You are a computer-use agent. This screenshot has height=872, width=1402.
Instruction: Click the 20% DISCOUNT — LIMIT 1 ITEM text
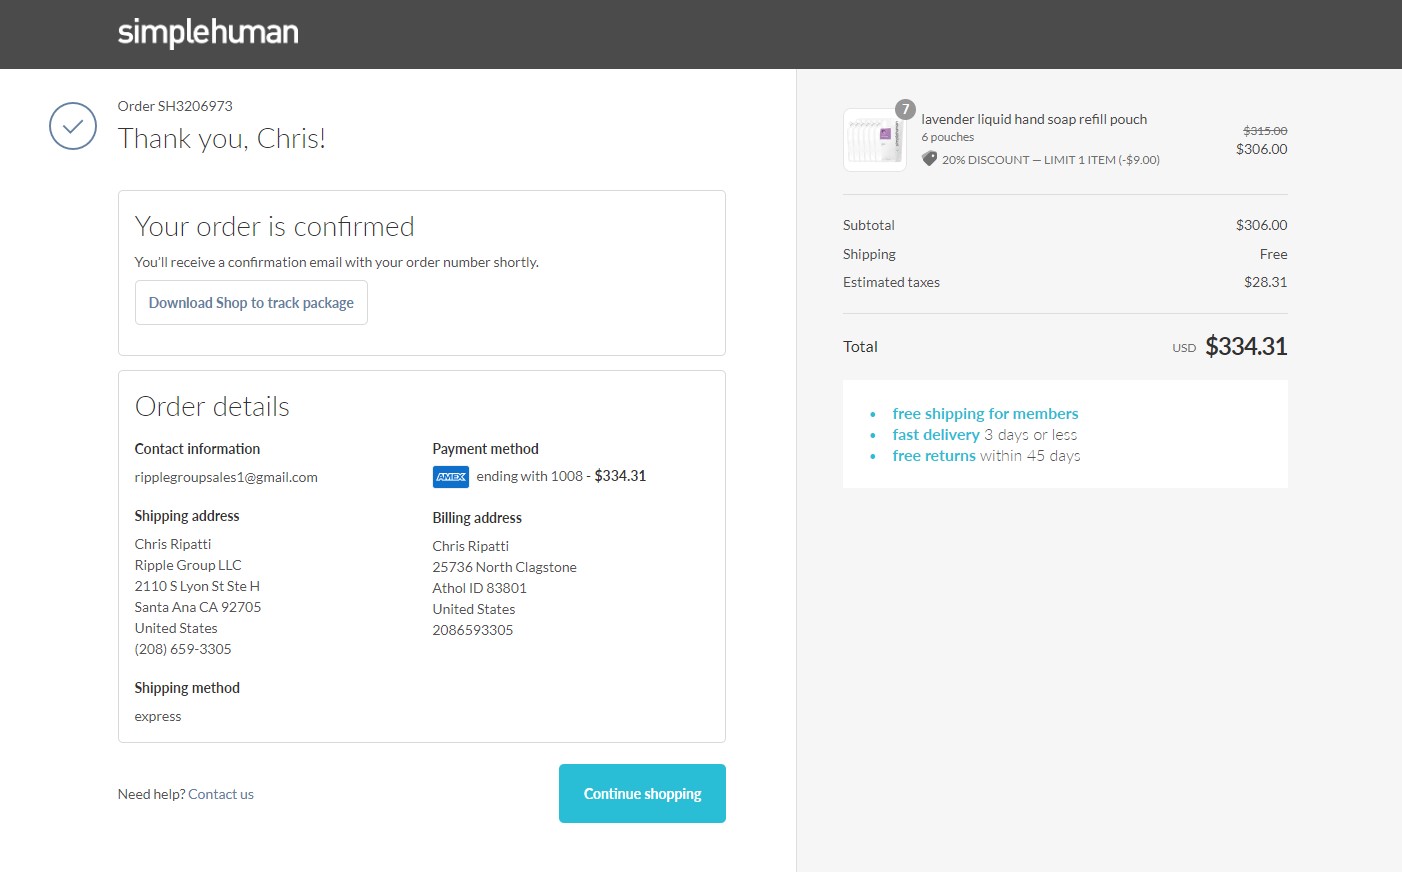click(1051, 160)
